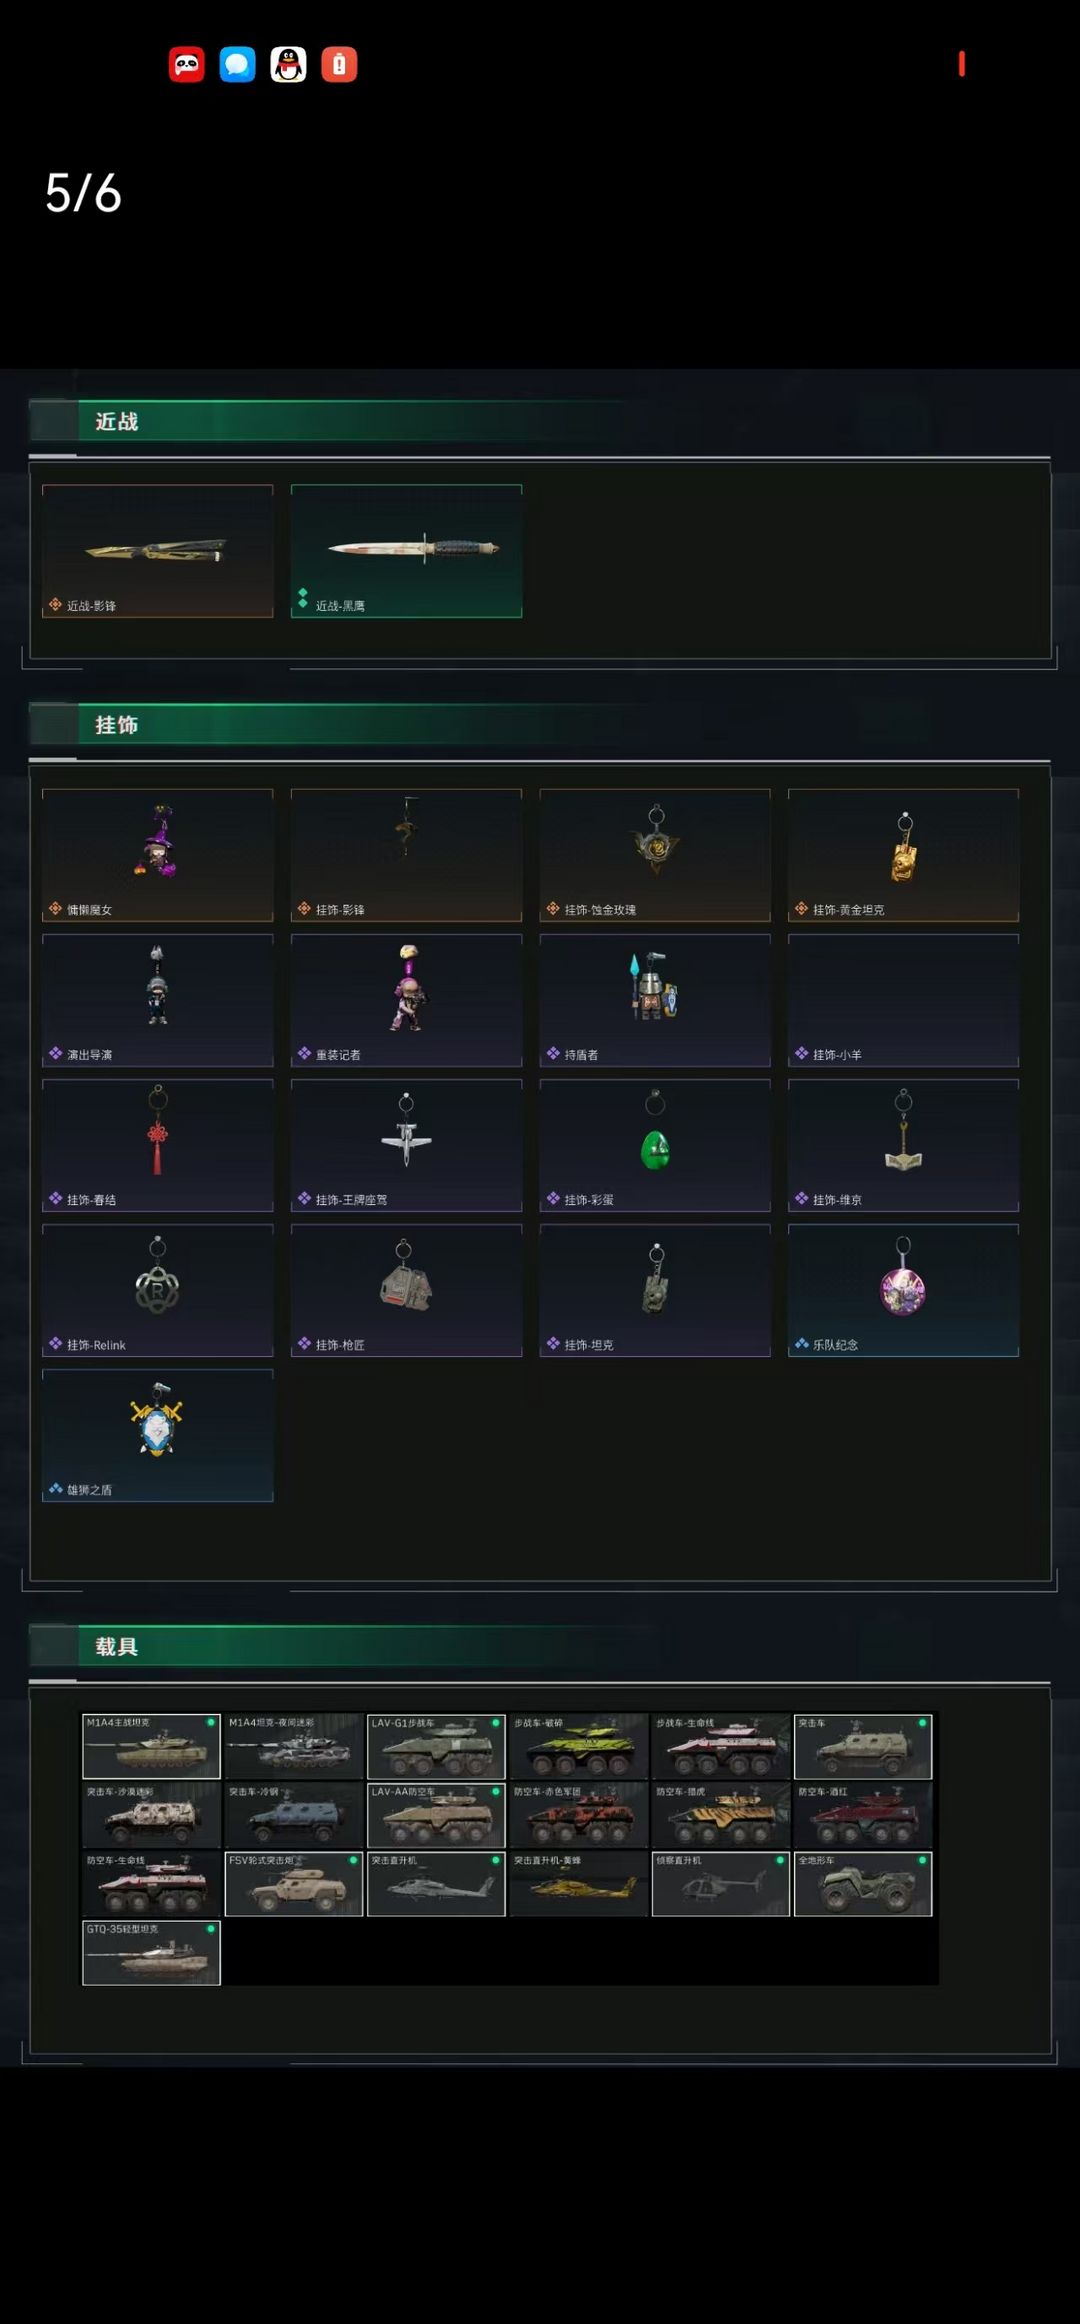Image resolution: width=1080 pixels, height=2324 pixels.
Task: Choose the 挂饰-彩蛋 green egg charm
Action: pos(655,1145)
